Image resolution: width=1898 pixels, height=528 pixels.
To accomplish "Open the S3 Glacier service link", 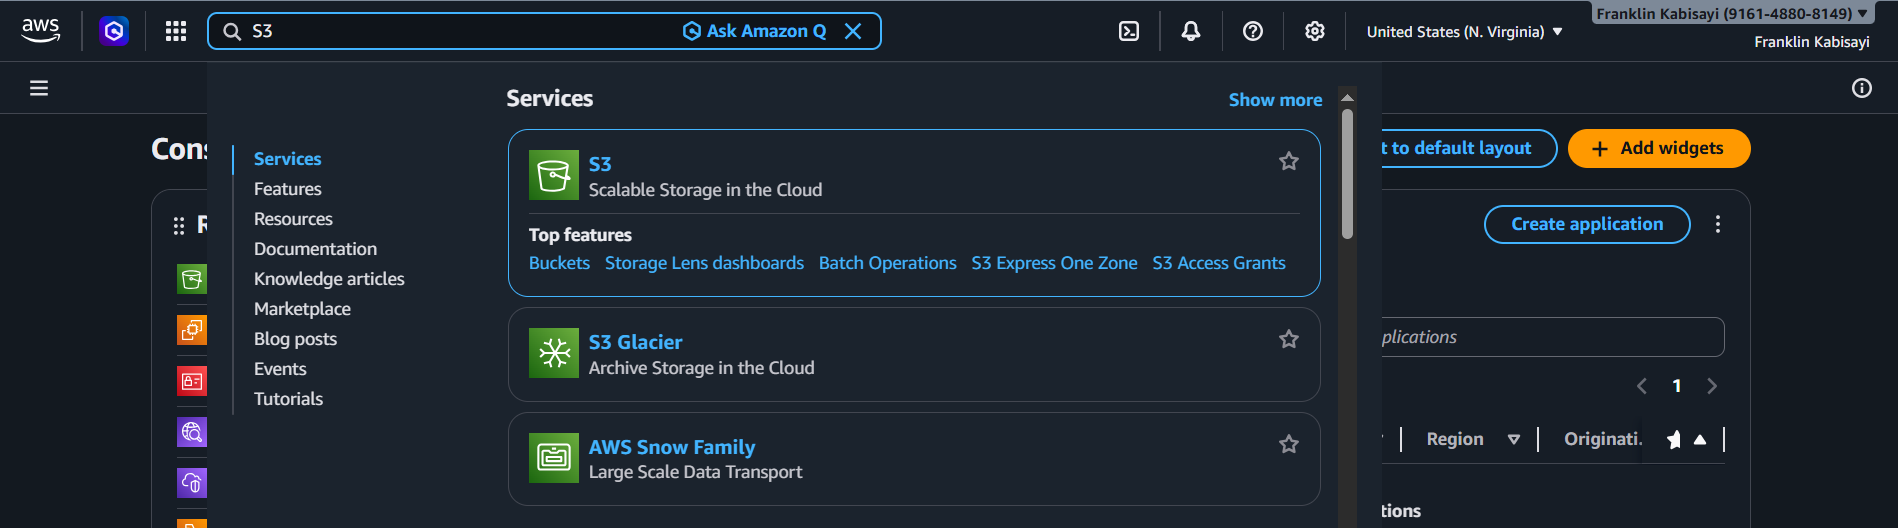I will click(x=635, y=342).
